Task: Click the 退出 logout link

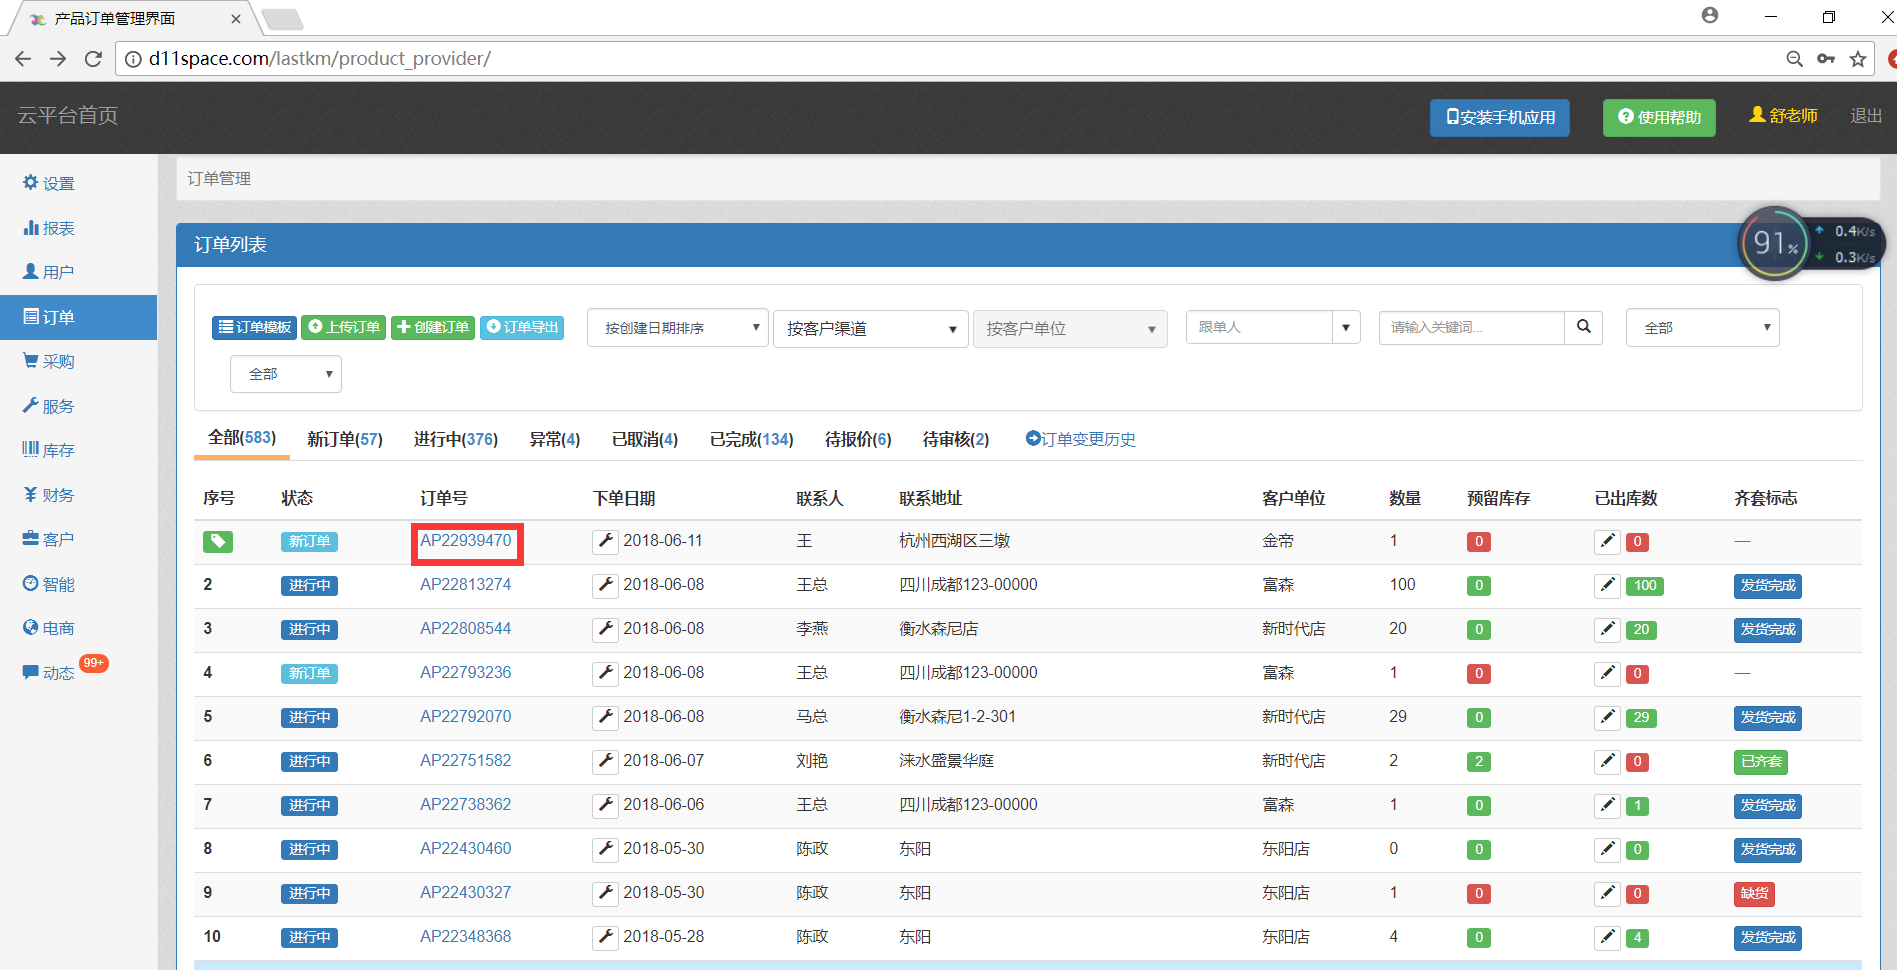Action: (1866, 116)
